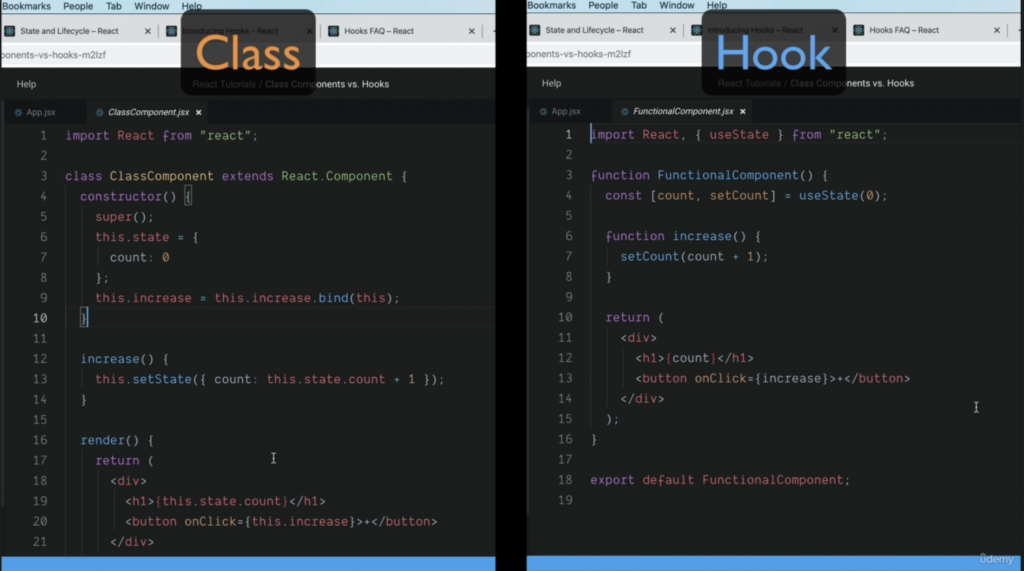This screenshot has width=1024, height=571.
Task: Open editor Help menu in left sandbox
Action: tap(26, 84)
